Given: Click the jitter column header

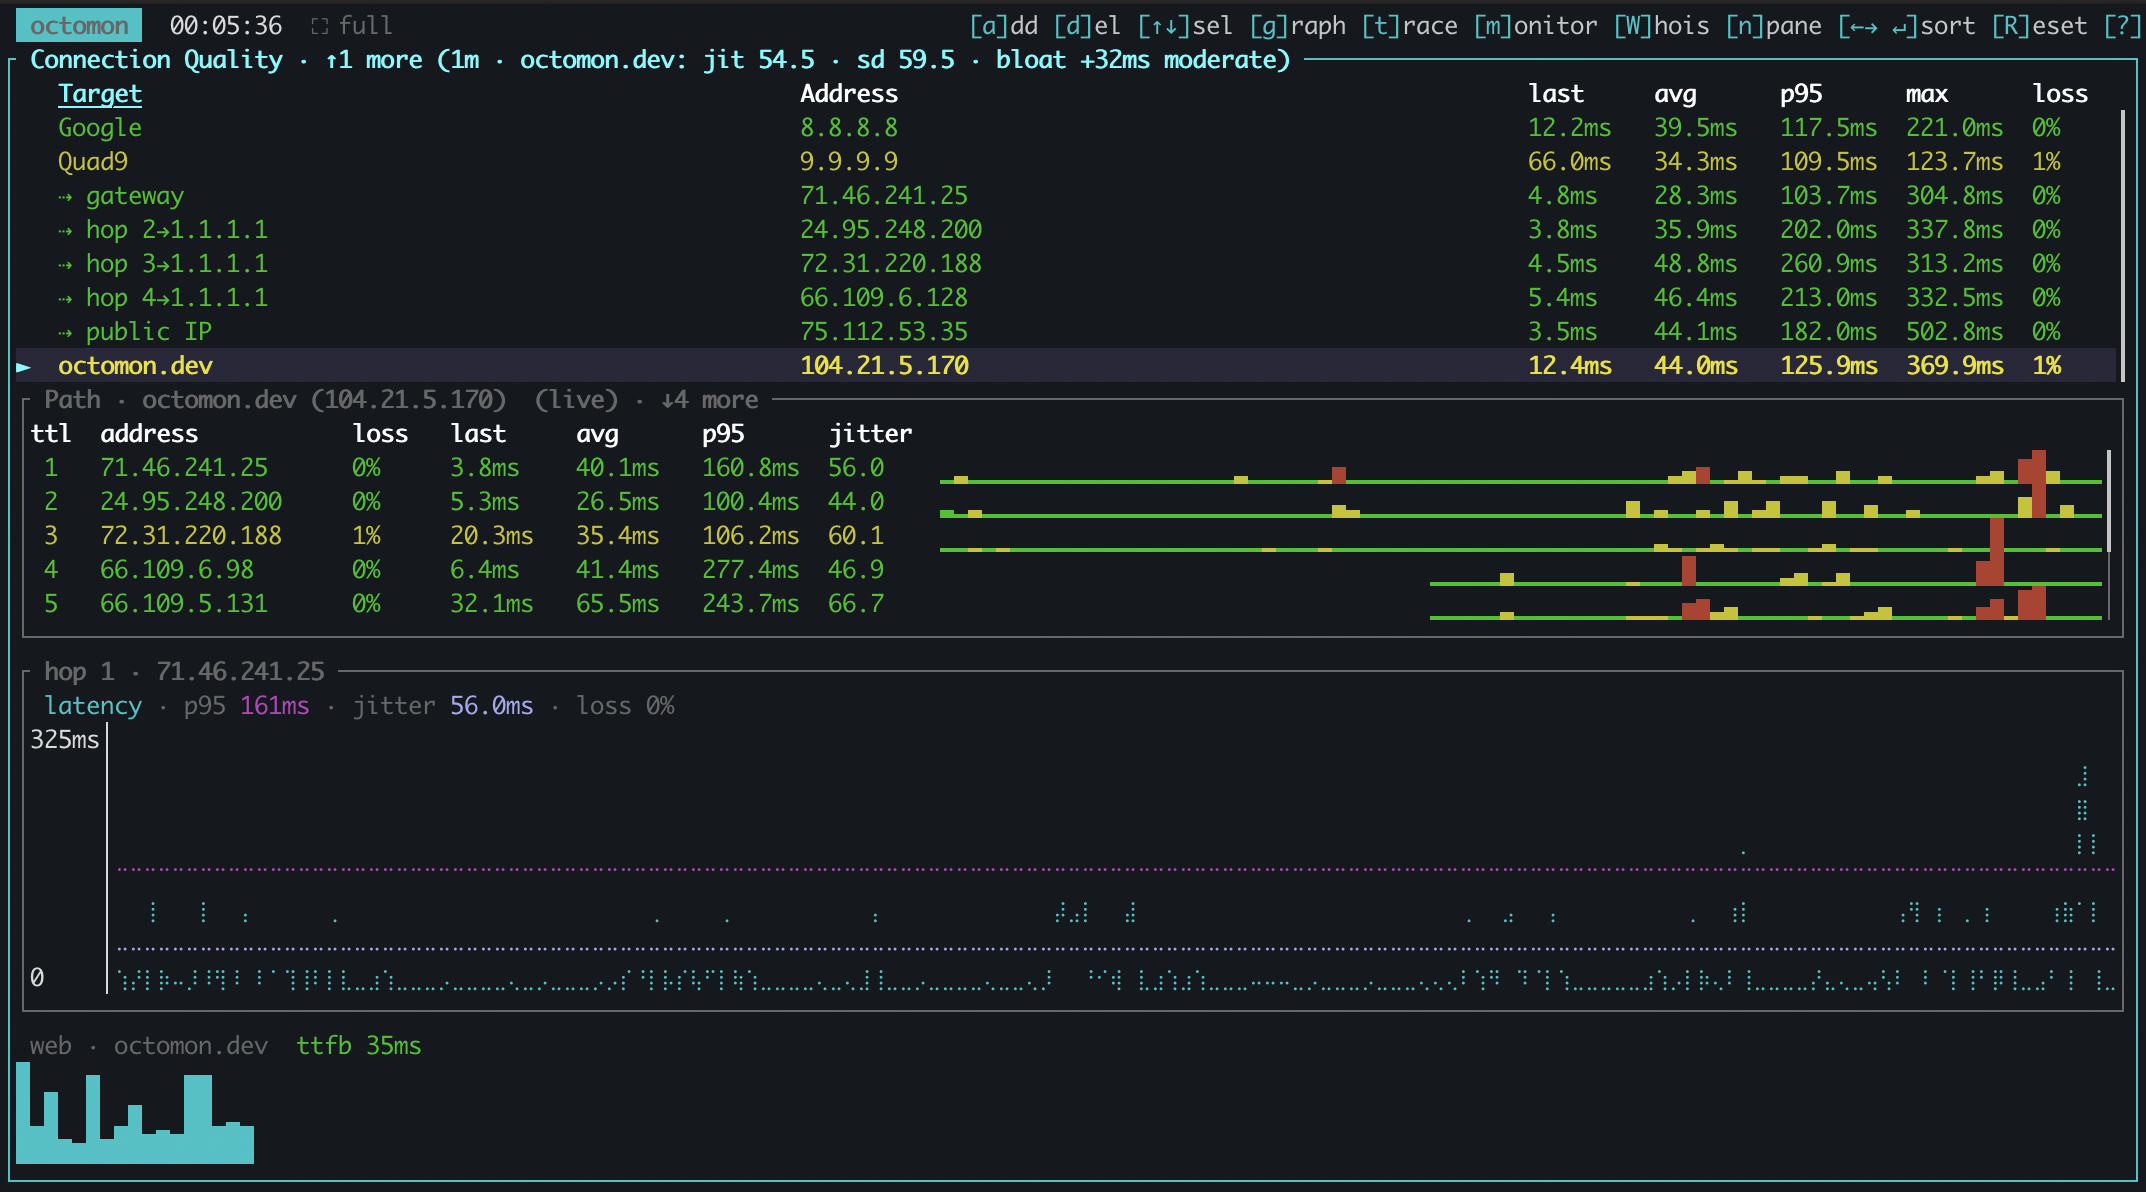Looking at the screenshot, I should point(870,433).
